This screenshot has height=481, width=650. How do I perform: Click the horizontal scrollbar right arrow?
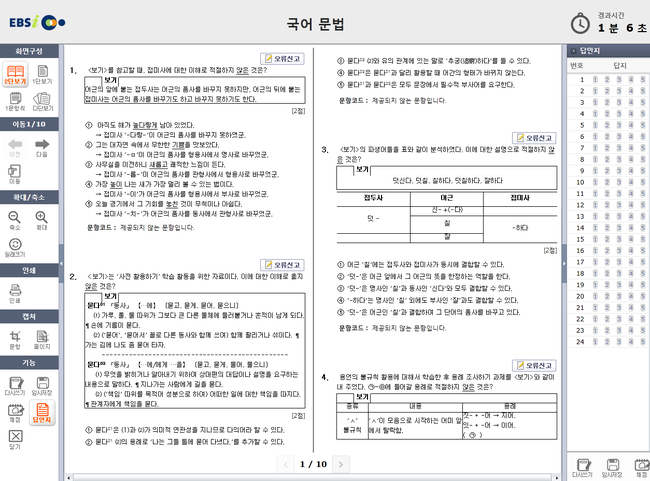(557, 478)
